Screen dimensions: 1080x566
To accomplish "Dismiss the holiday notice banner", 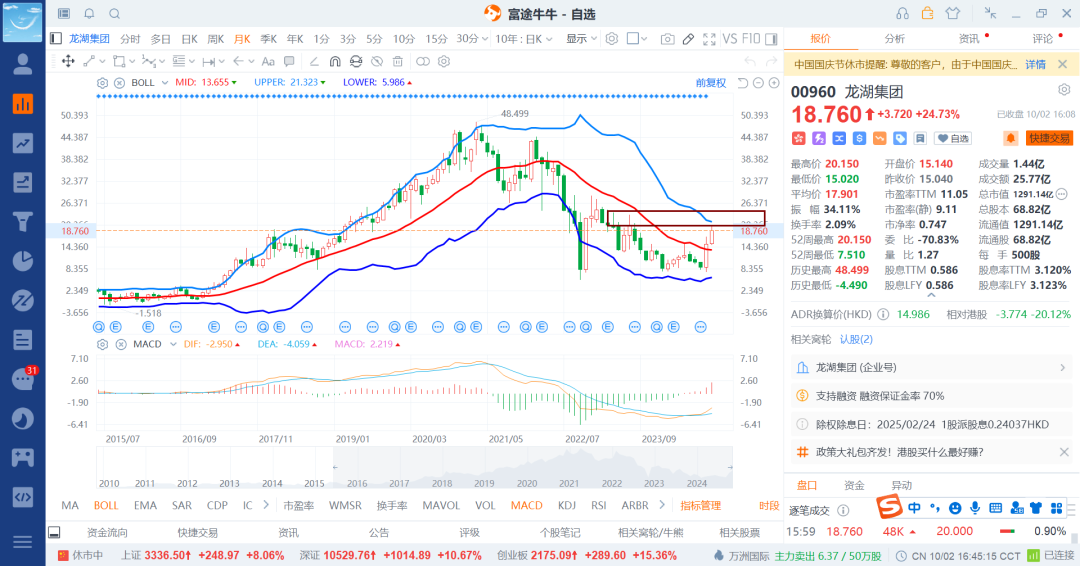I will pyautogui.click(x=1063, y=64).
